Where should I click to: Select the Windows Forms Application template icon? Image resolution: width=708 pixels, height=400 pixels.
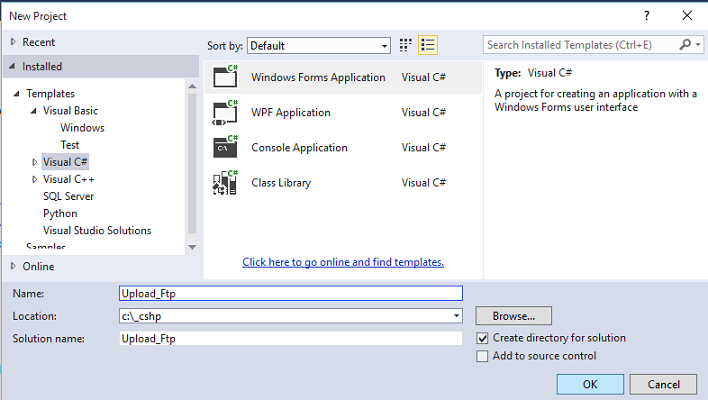click(x=225, y=76)
